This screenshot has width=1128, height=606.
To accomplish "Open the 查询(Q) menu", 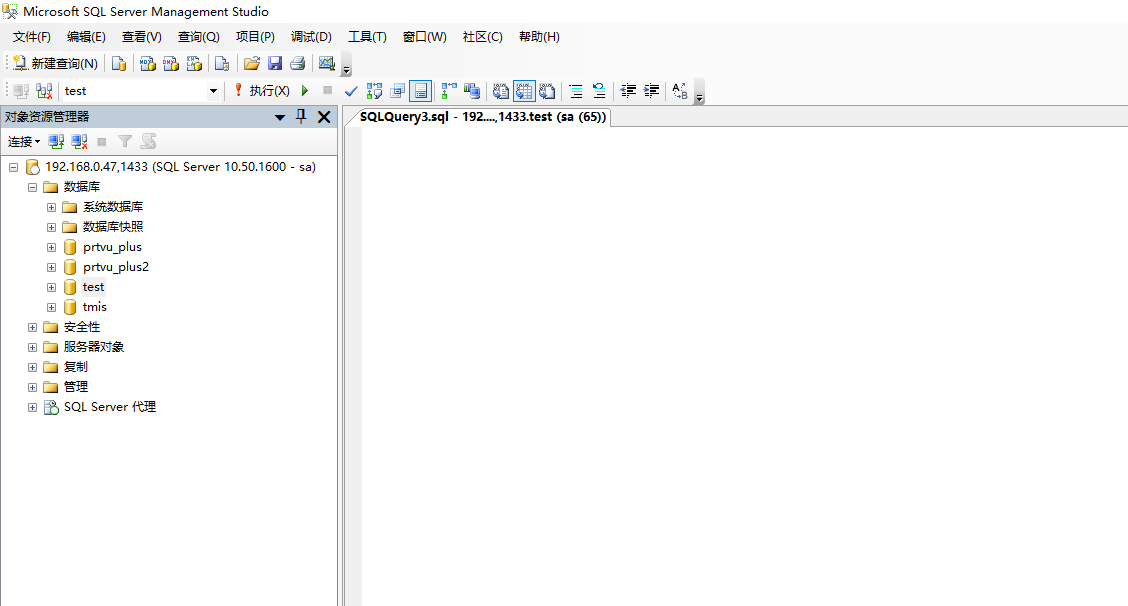I will click(199, 37).
